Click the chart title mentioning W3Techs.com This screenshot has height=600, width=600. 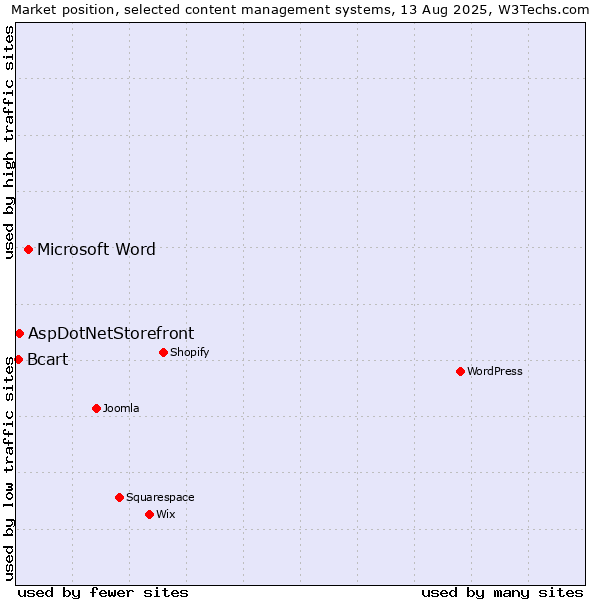point(300,10)
